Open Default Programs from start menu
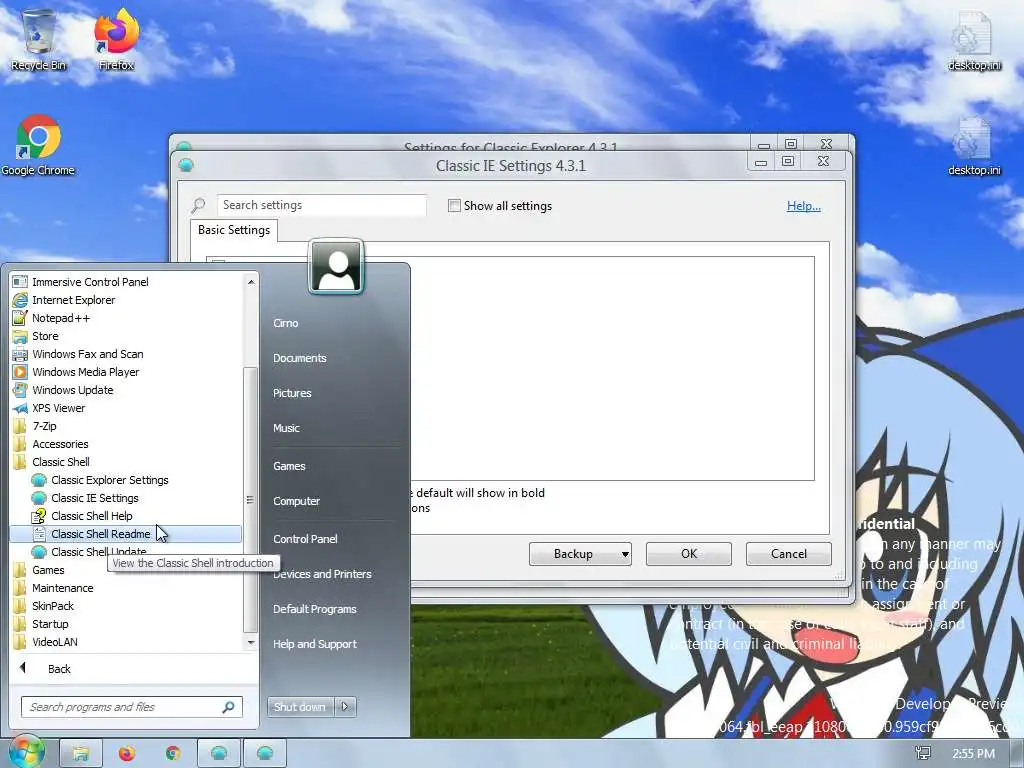This screenshot has height=768, width=1024. tap(315, 609)
